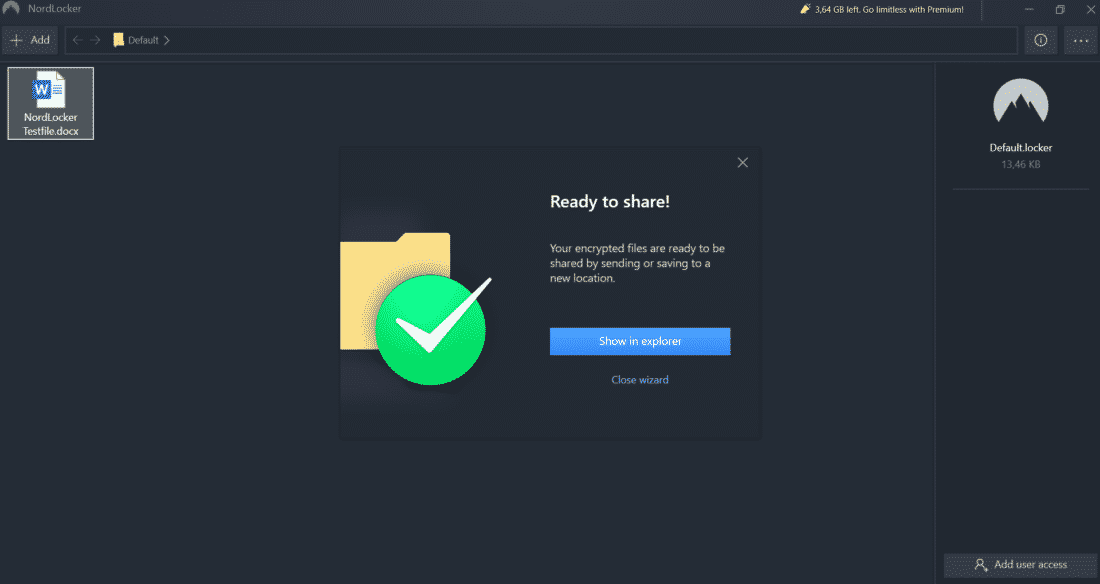Click the Ready to share! heading

[x=610, y=201]
